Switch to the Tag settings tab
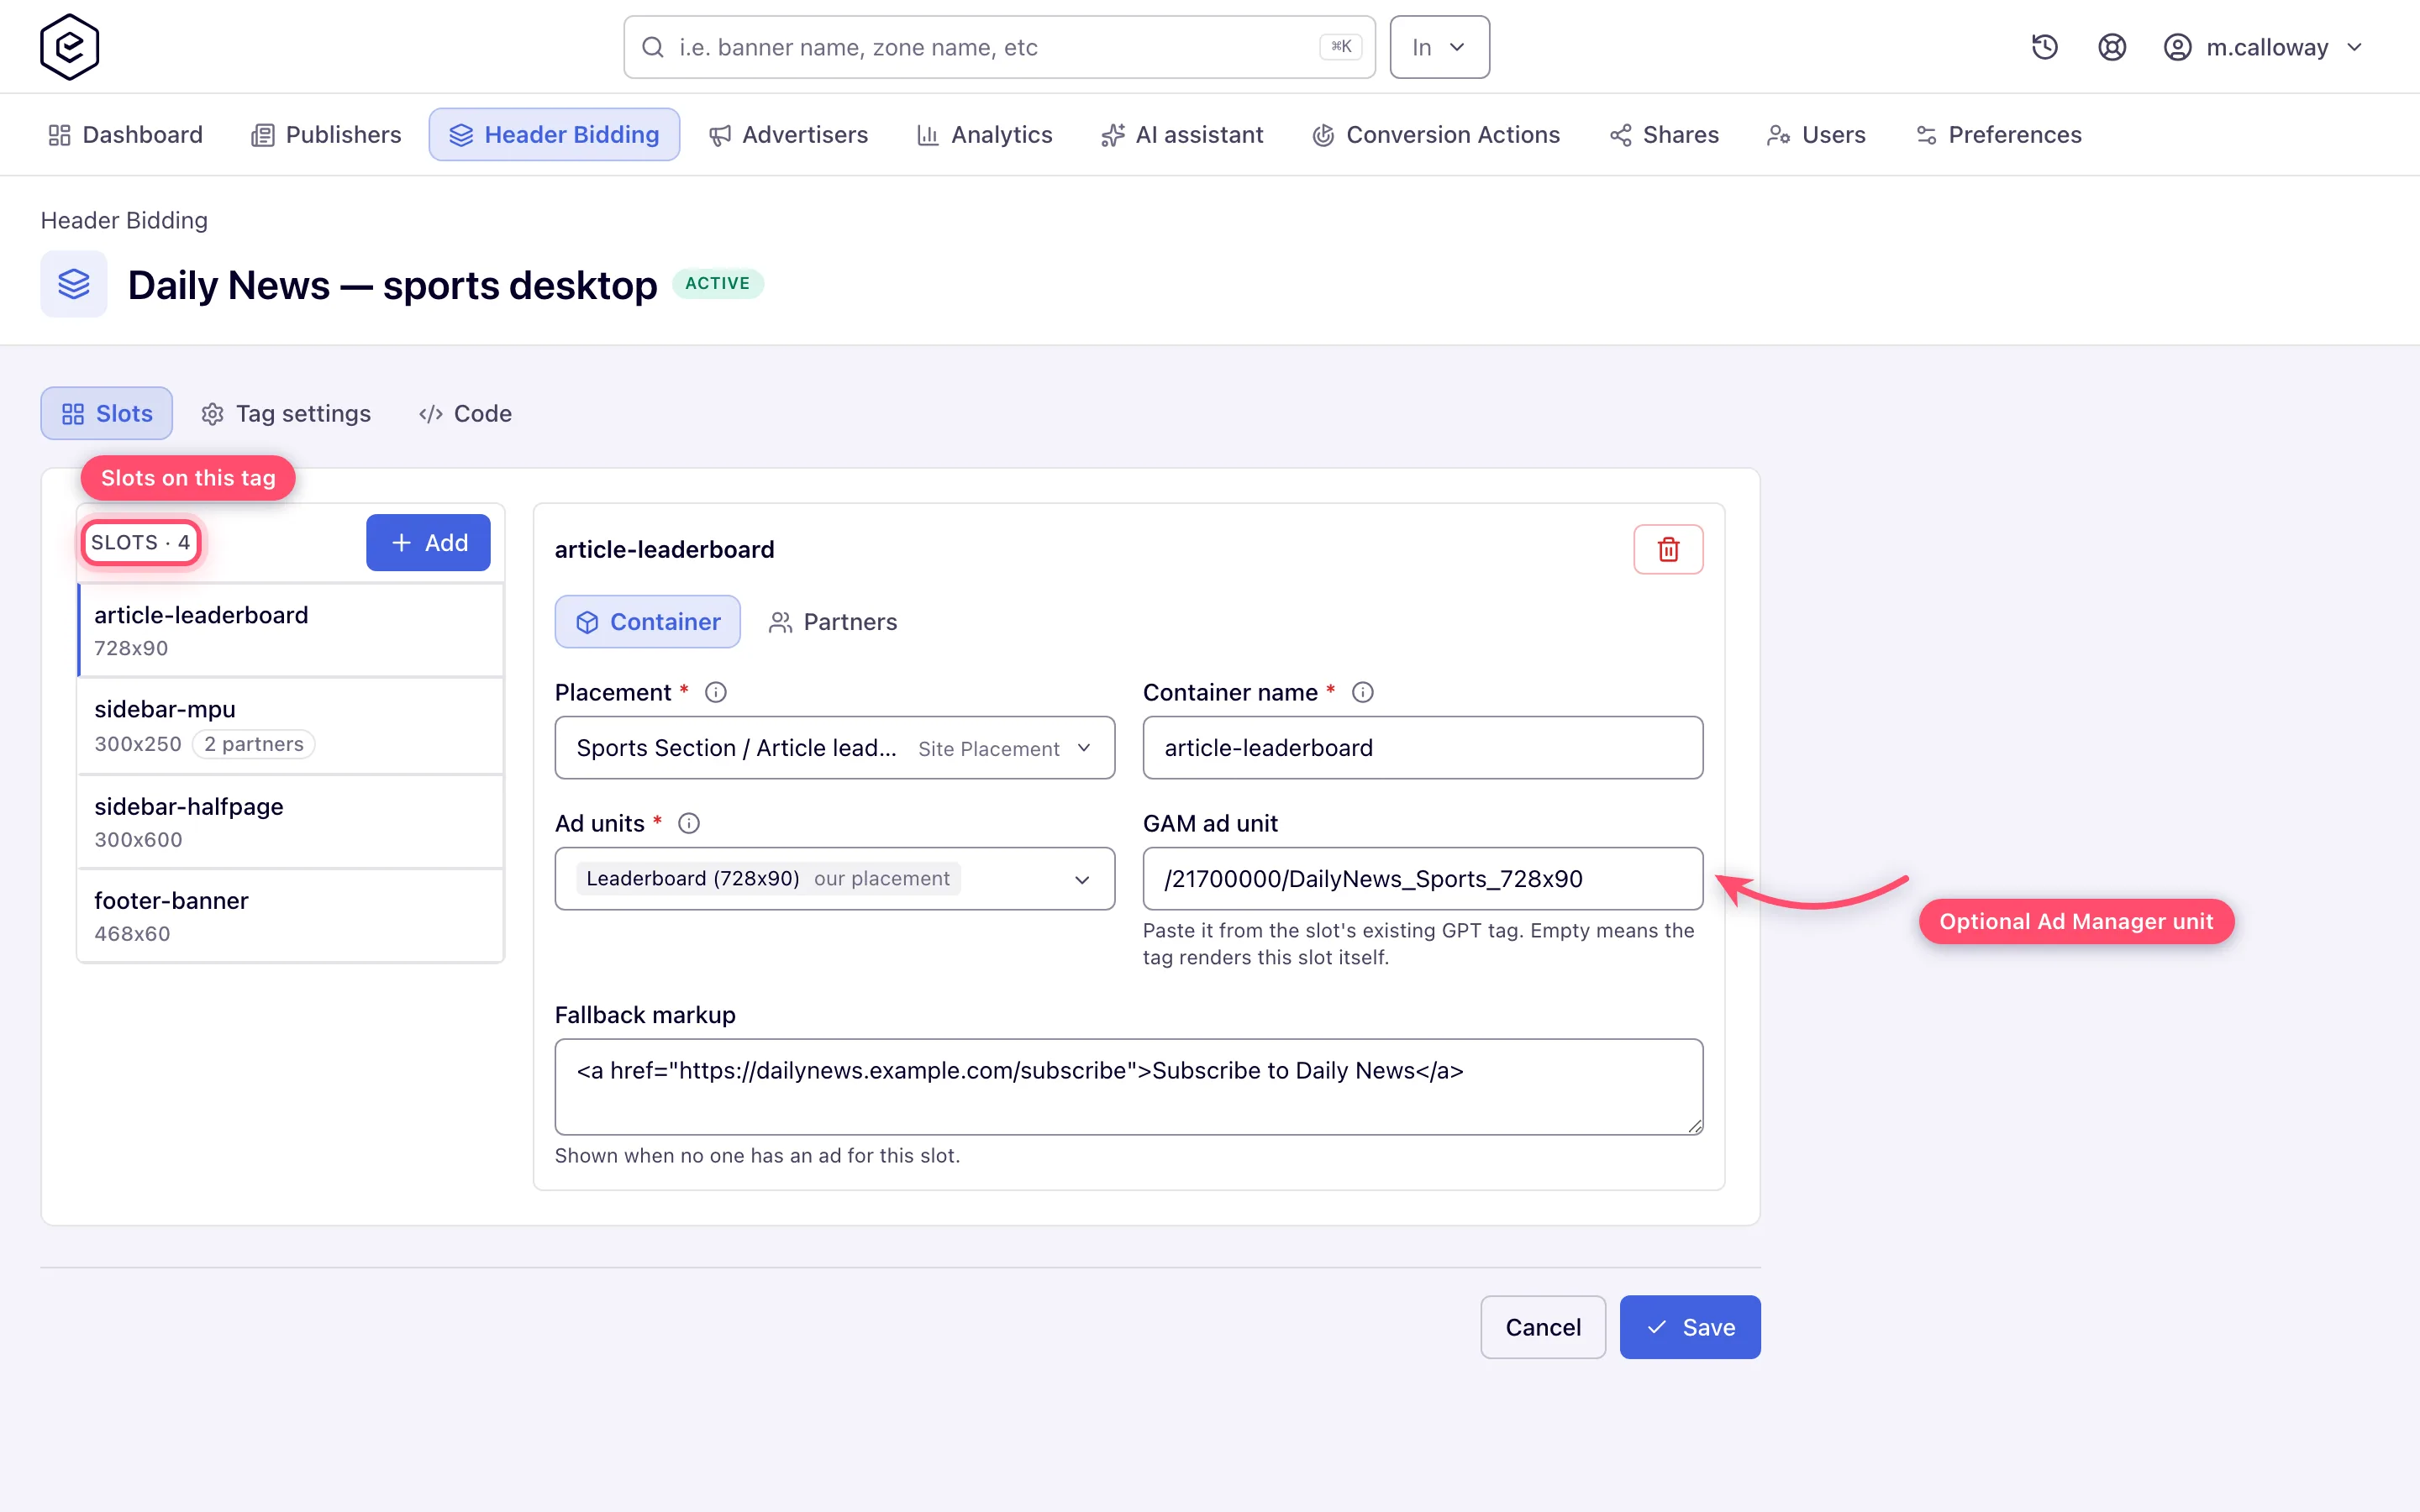The width and height of the screenshot is (2420, 1512). 286,413
